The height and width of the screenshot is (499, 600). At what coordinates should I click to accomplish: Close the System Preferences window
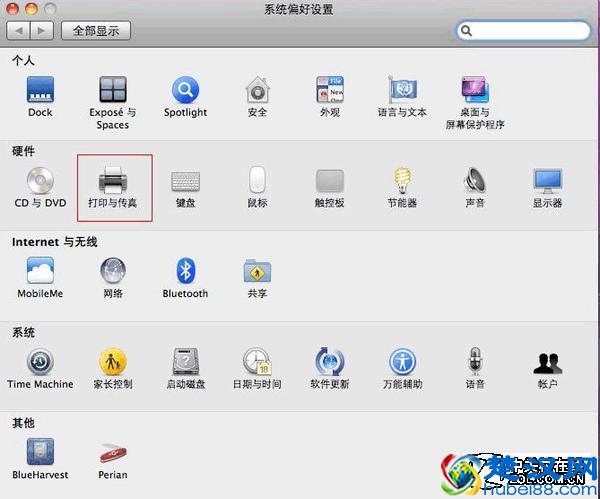click(13, 8)
